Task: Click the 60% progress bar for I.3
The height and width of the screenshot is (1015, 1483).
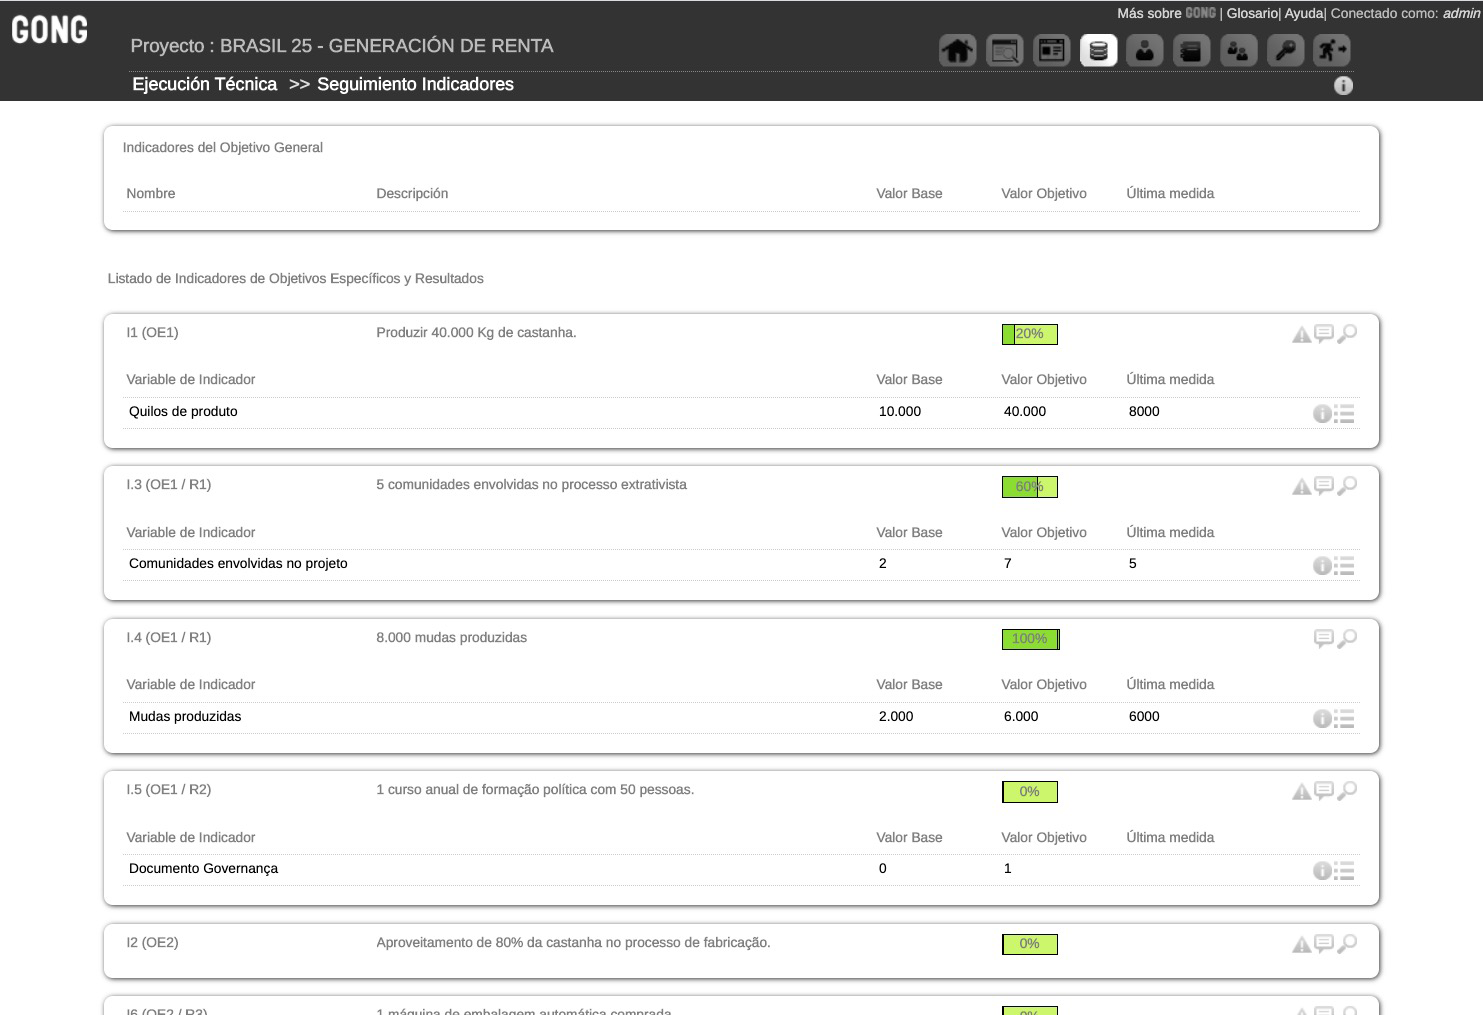Action: tap(1029, 487)
